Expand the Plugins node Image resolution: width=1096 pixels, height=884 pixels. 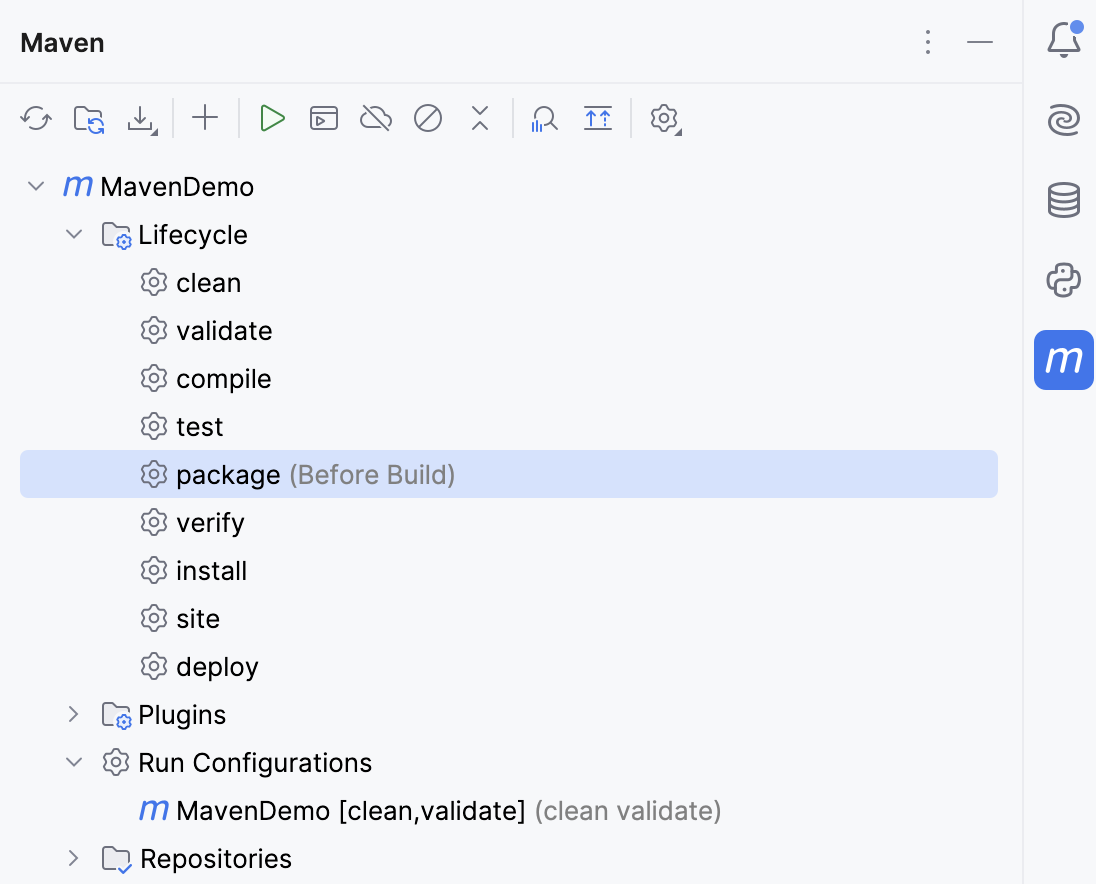pos(72,714)
